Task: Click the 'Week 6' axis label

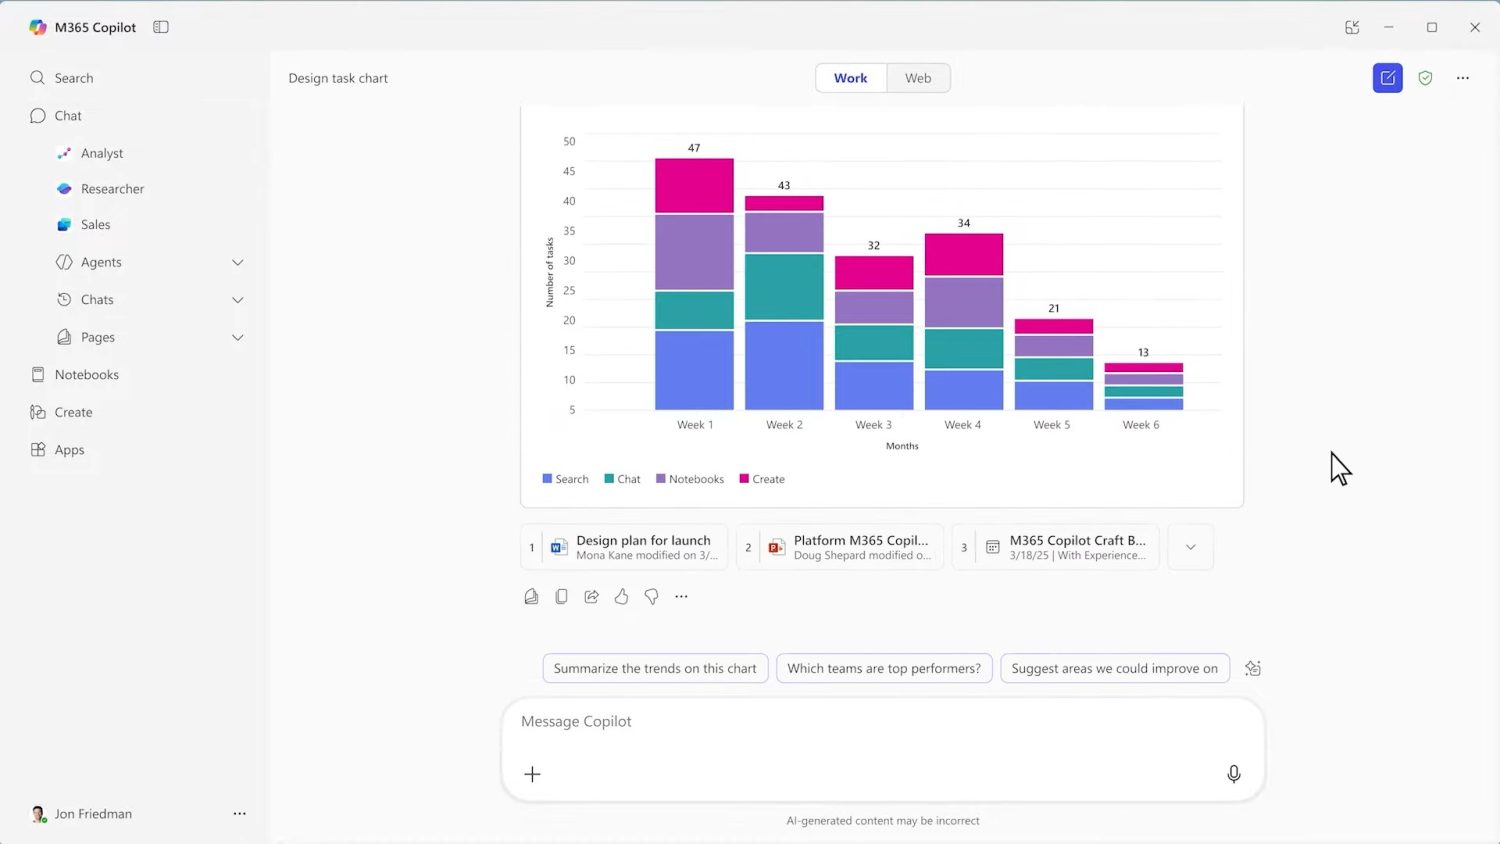Action: coord(1141,425)
